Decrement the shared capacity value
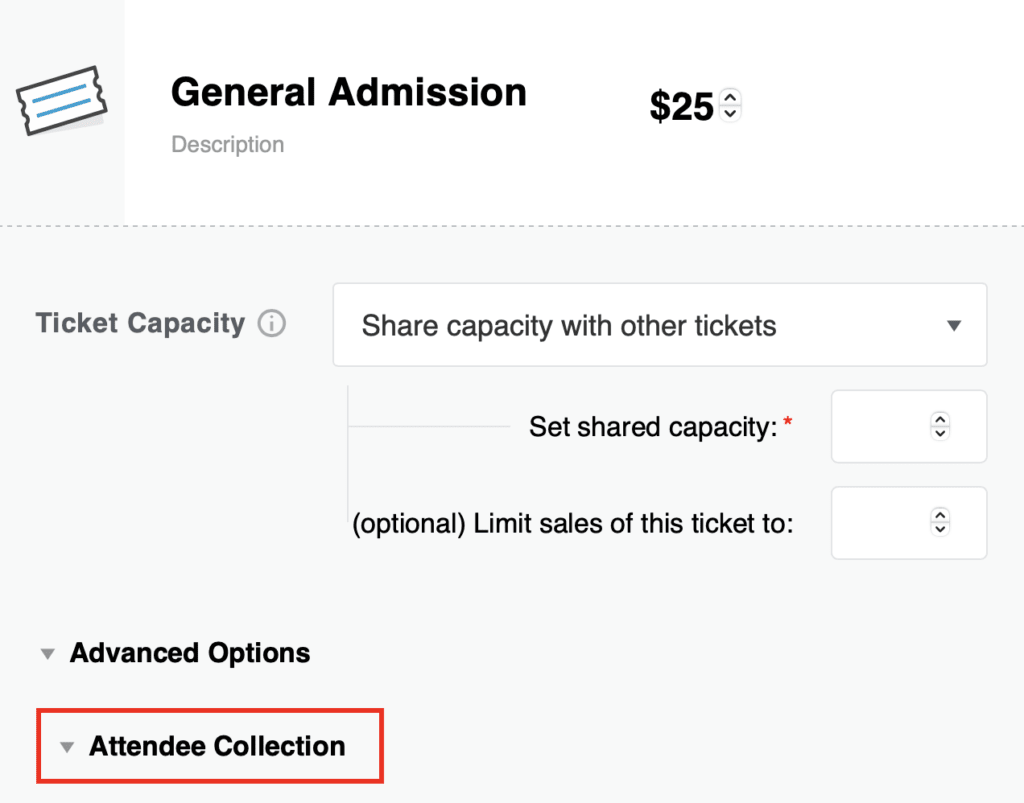The width and height of the screenshot is (1024, 803). click(940, 433)
